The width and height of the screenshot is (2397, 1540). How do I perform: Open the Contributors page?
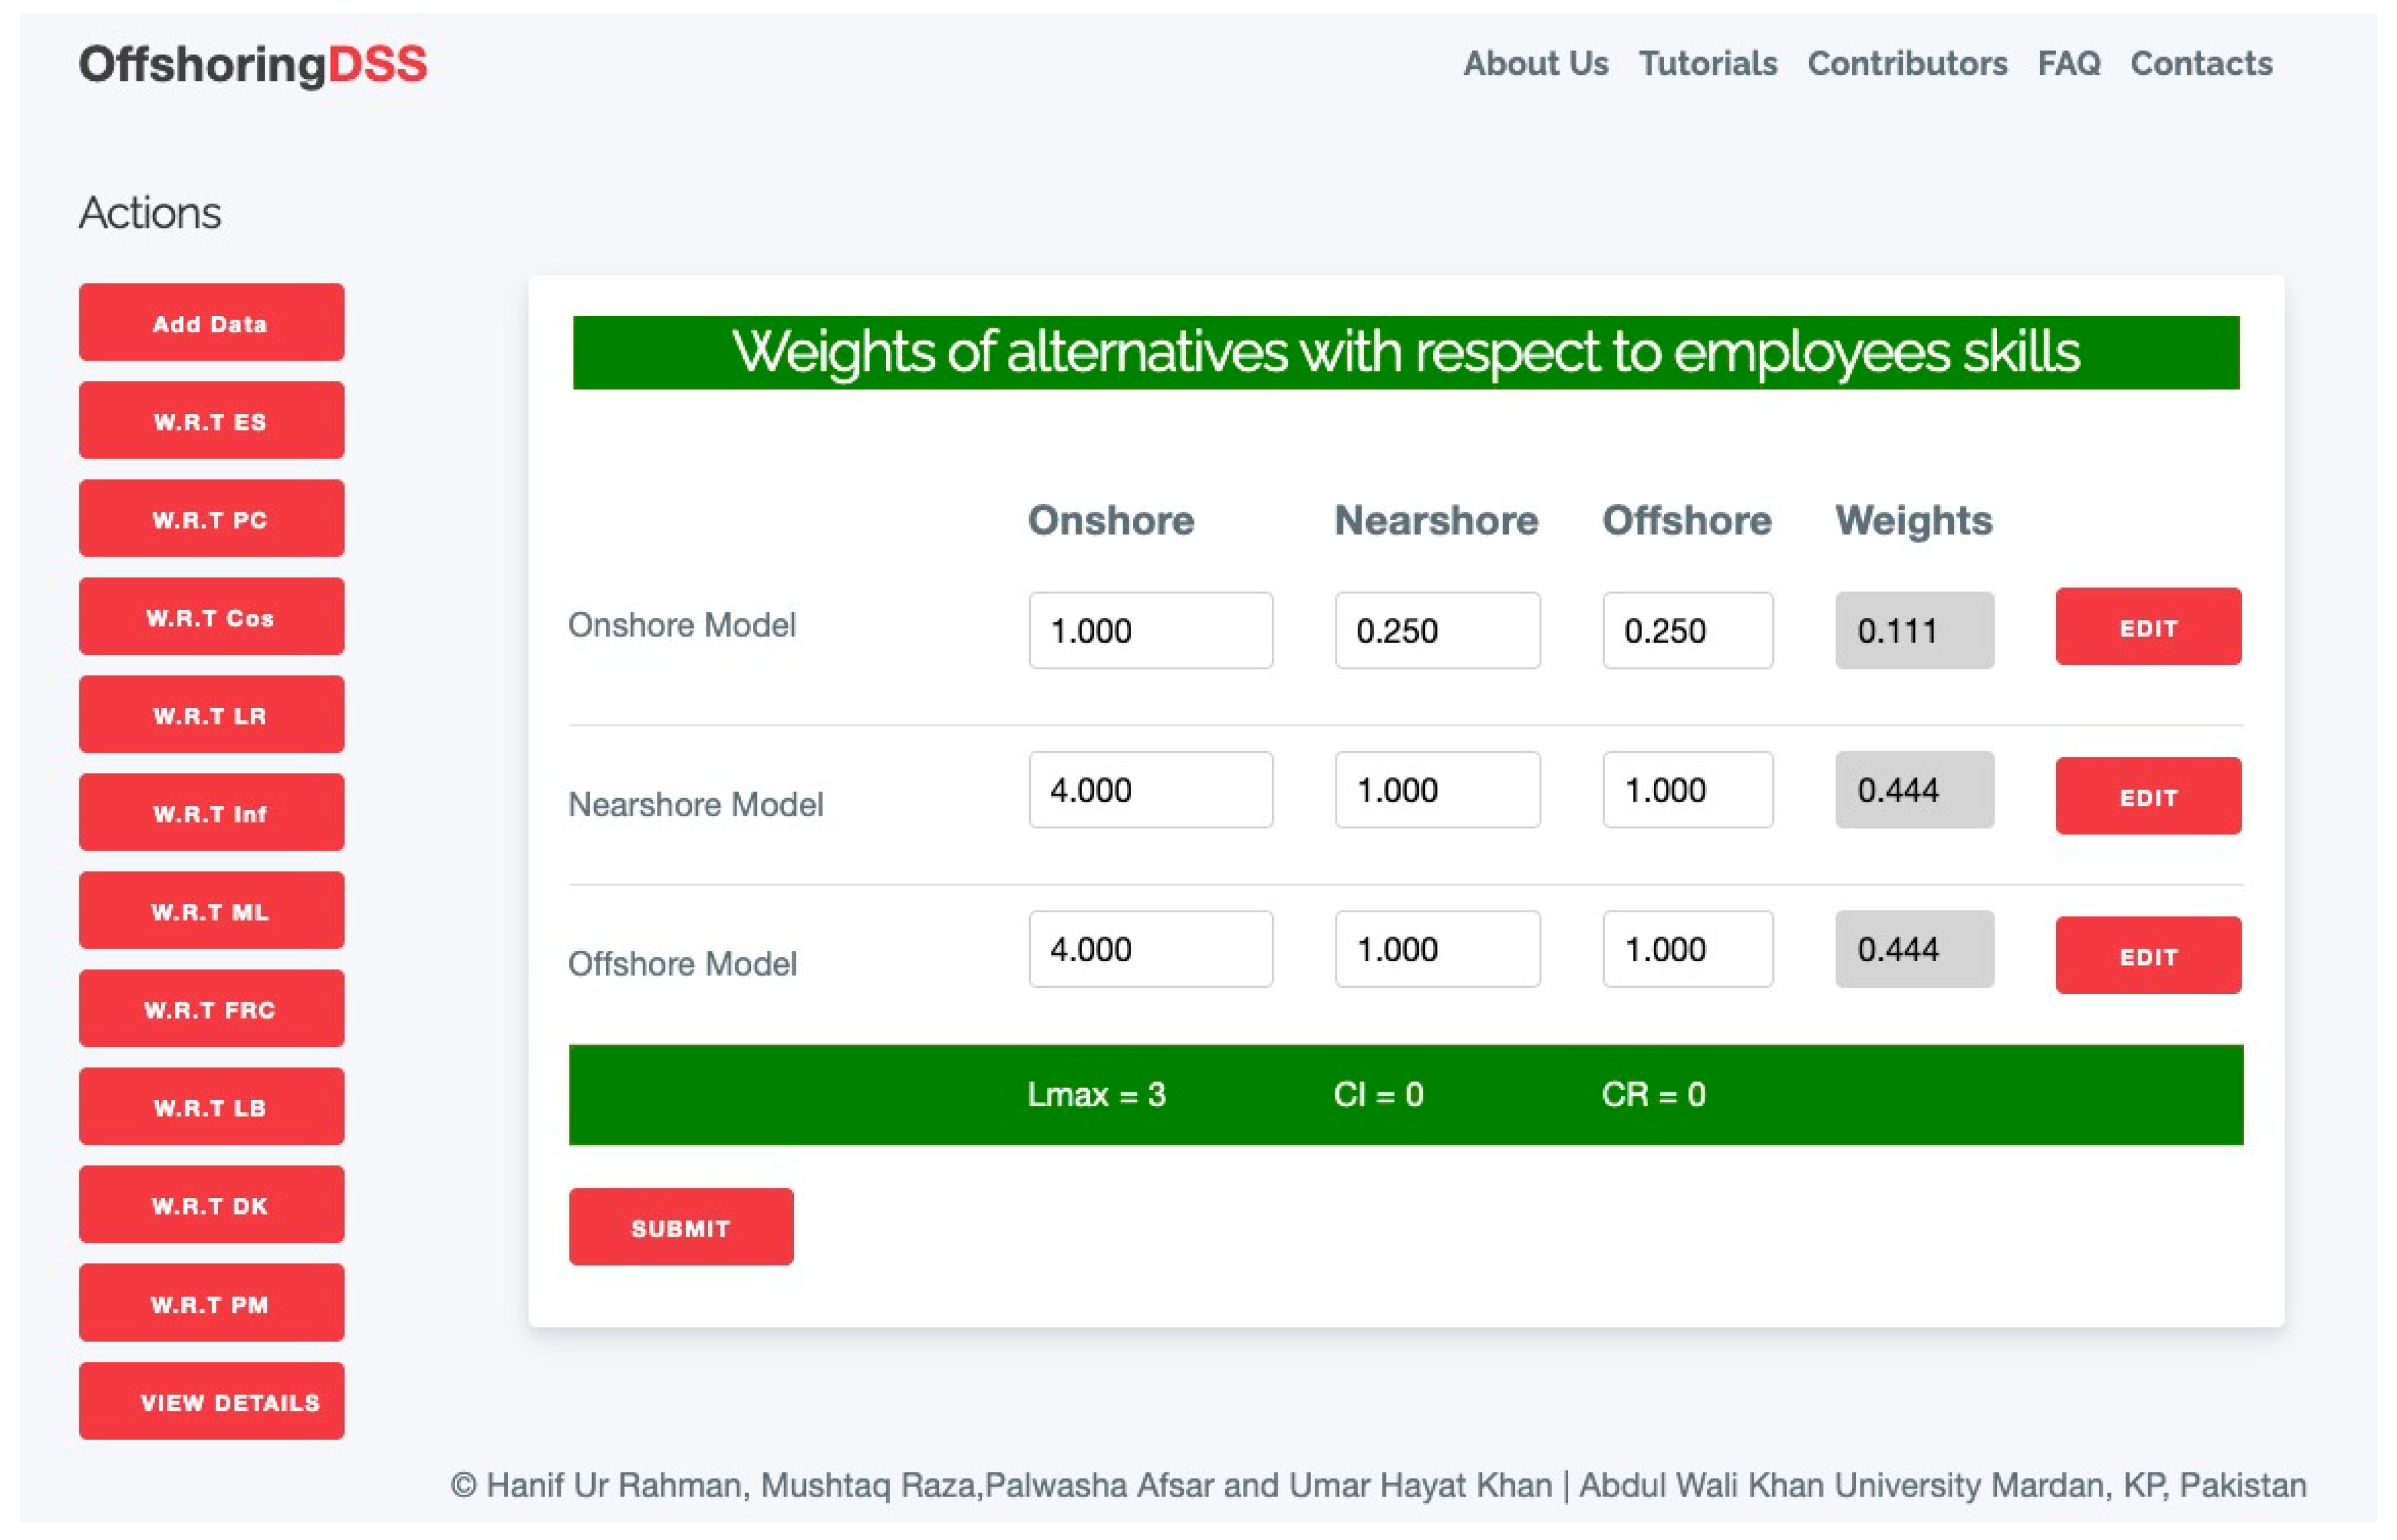(1906, 64)
